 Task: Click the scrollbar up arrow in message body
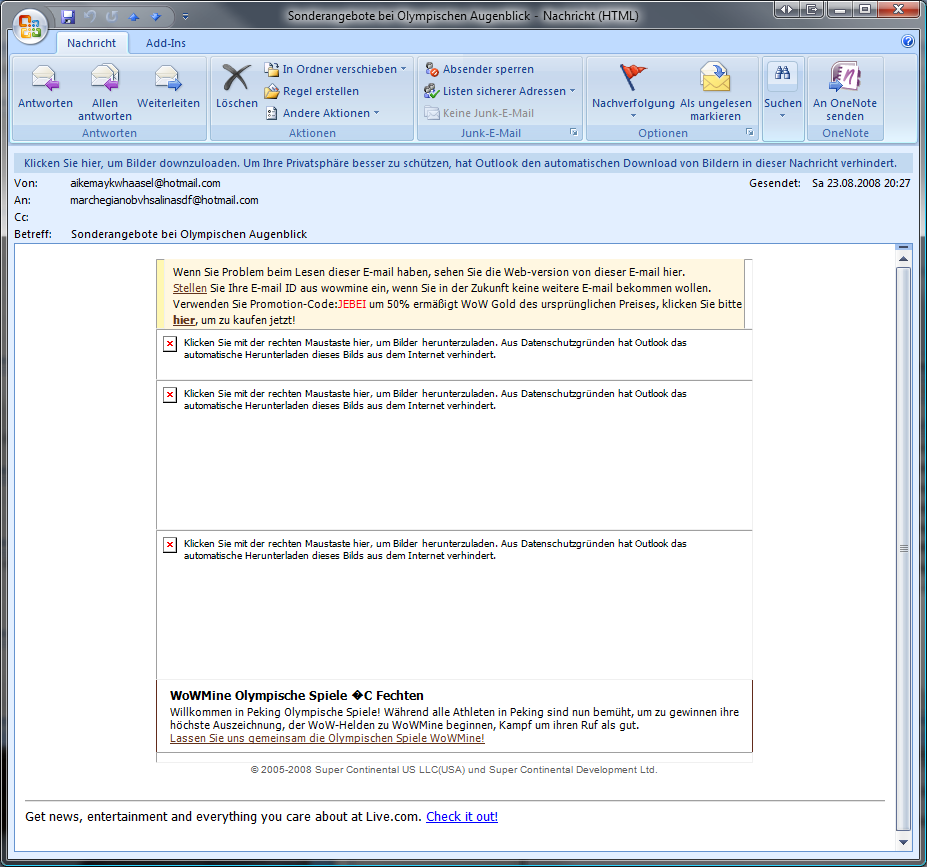pyautogui.click(x=903, y=259)
